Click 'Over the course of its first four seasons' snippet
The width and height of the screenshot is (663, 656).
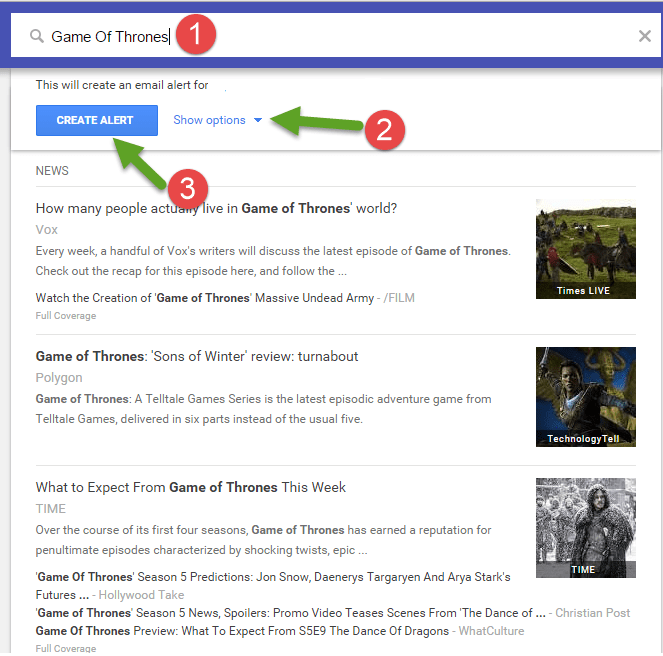[263, 540]
